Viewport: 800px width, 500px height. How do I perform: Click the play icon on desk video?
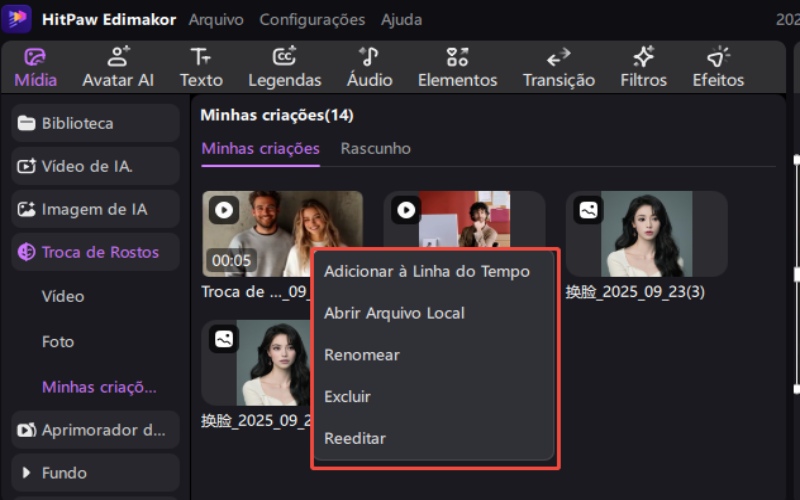tap(406, 210)
